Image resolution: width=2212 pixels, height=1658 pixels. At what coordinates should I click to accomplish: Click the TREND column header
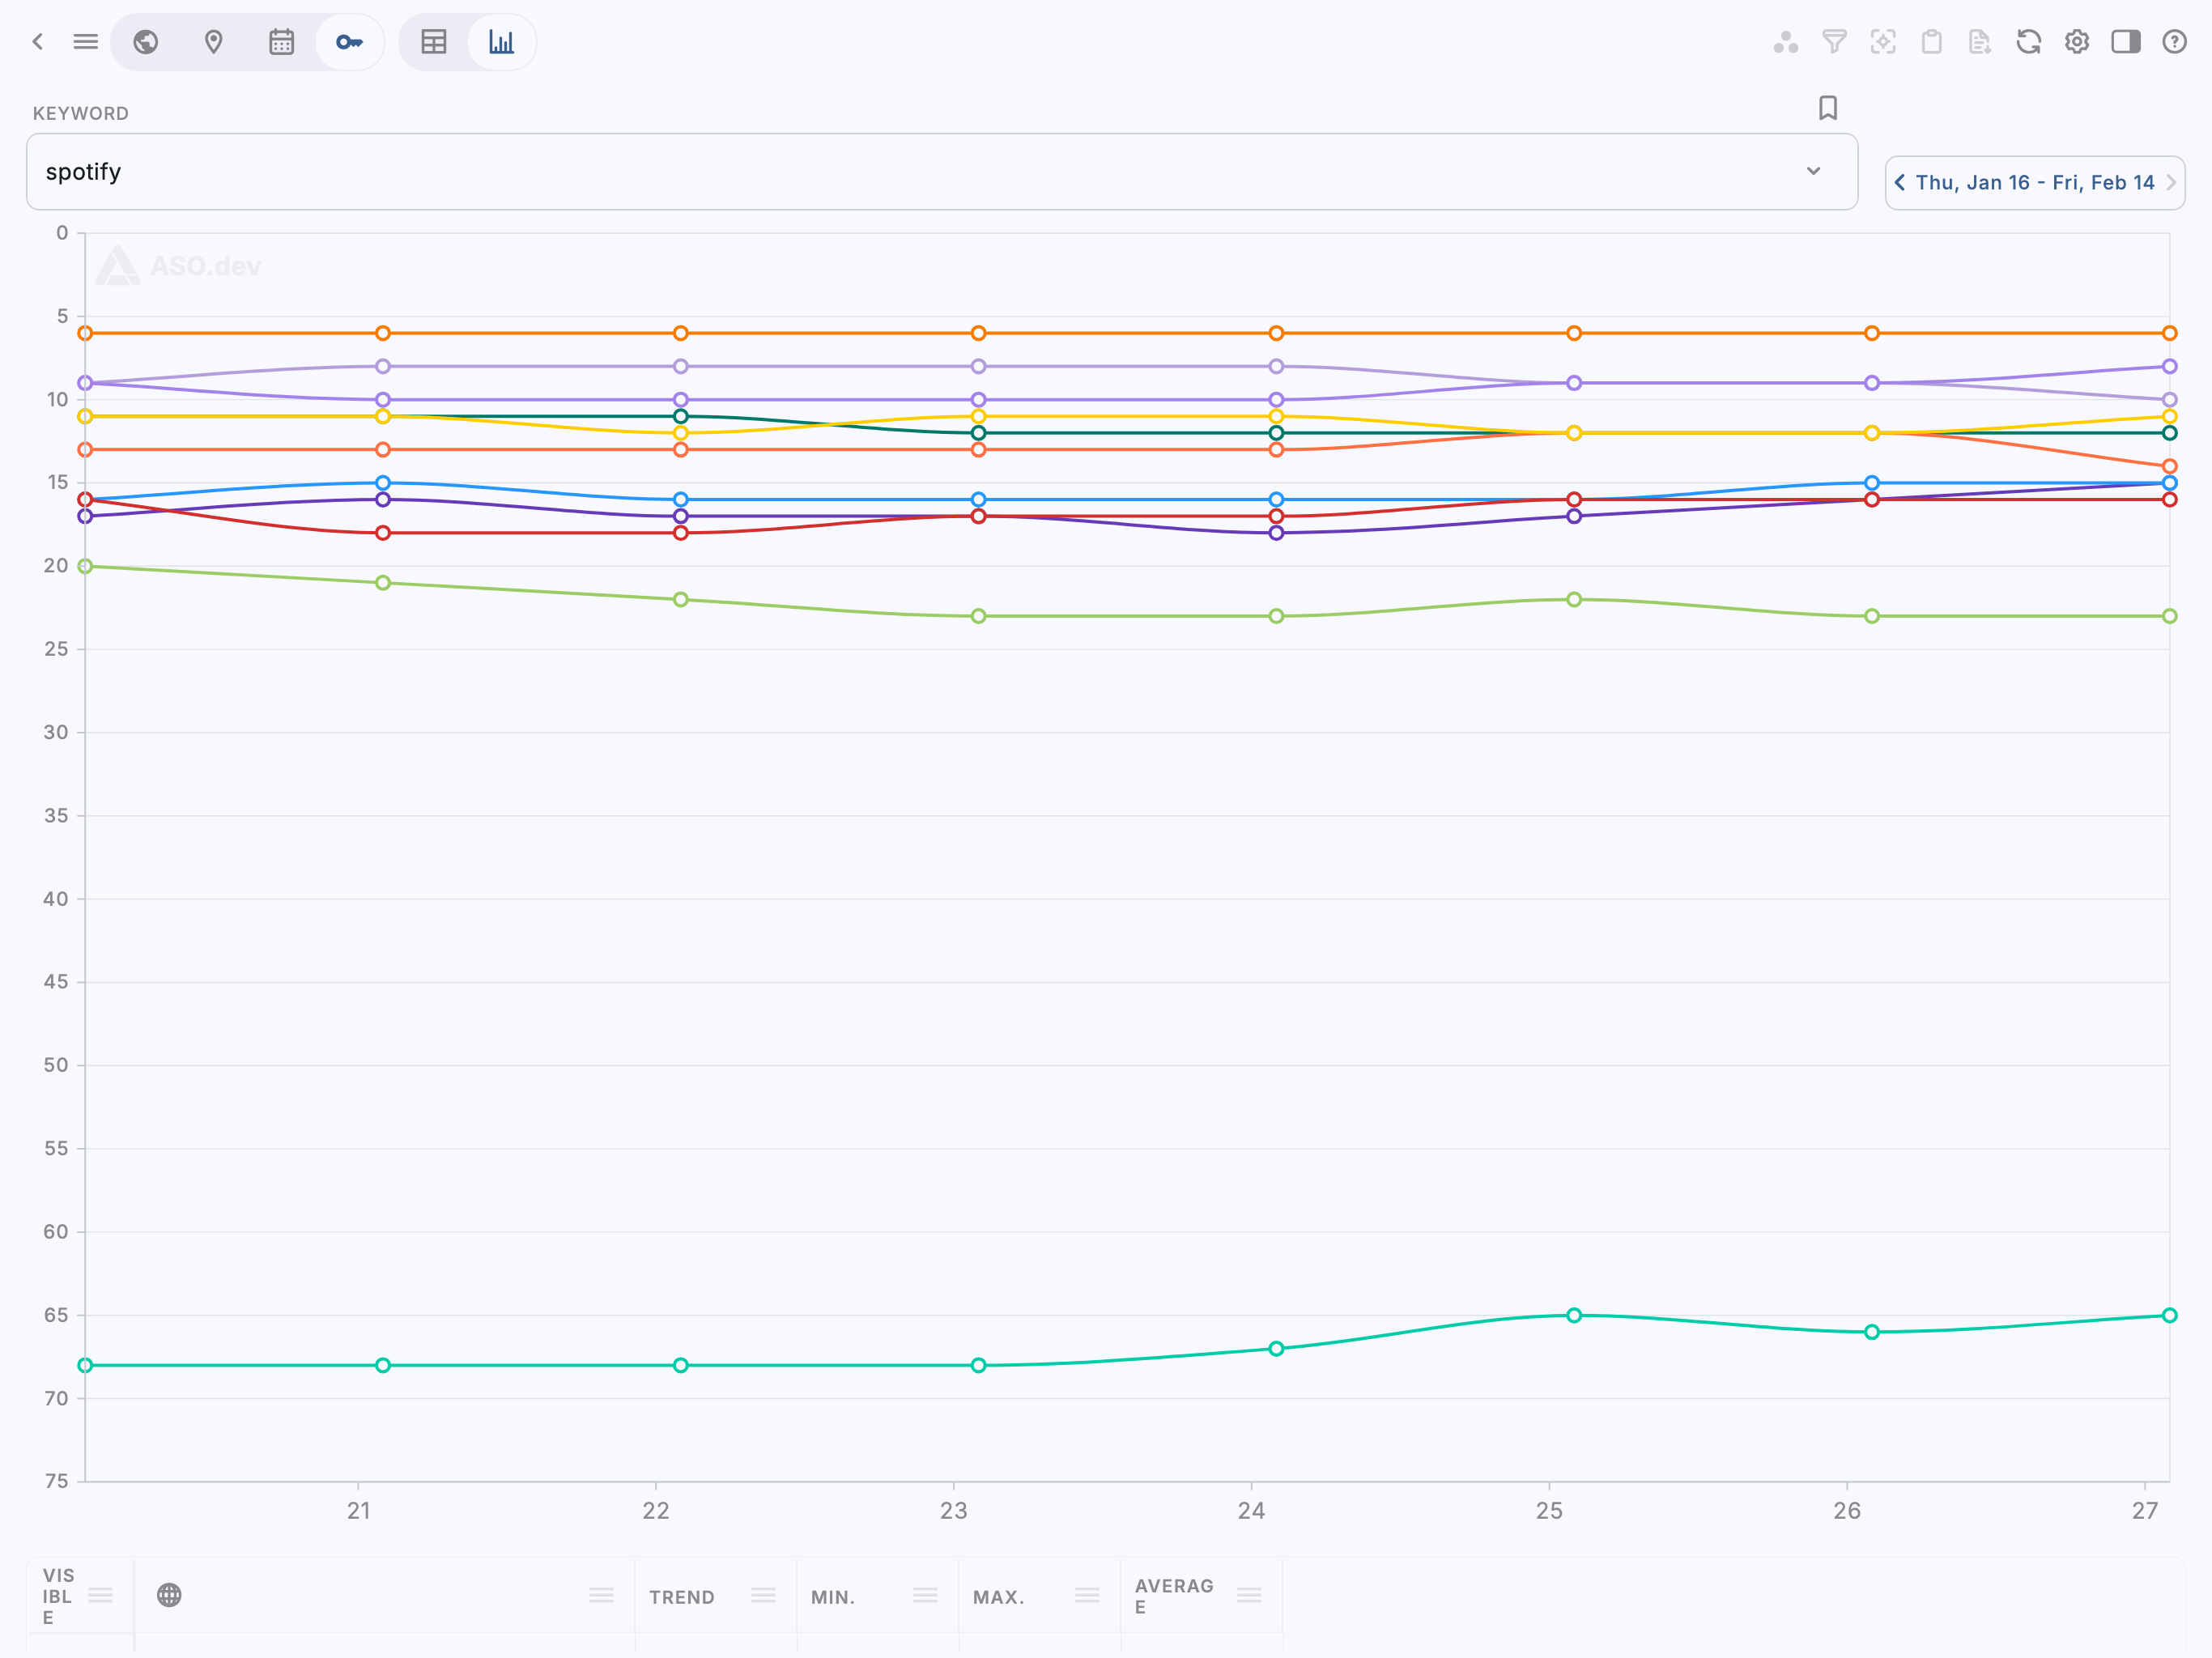pos(682,1597)
